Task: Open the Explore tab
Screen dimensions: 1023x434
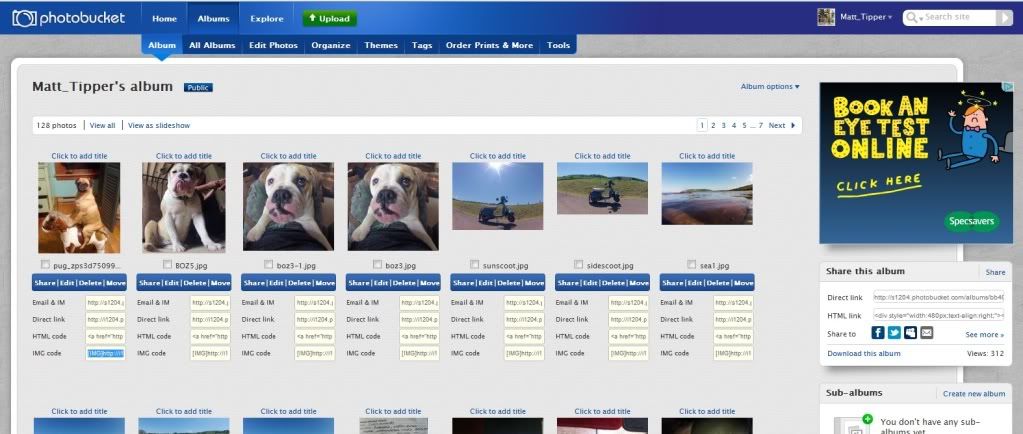Action: (267, 18)
